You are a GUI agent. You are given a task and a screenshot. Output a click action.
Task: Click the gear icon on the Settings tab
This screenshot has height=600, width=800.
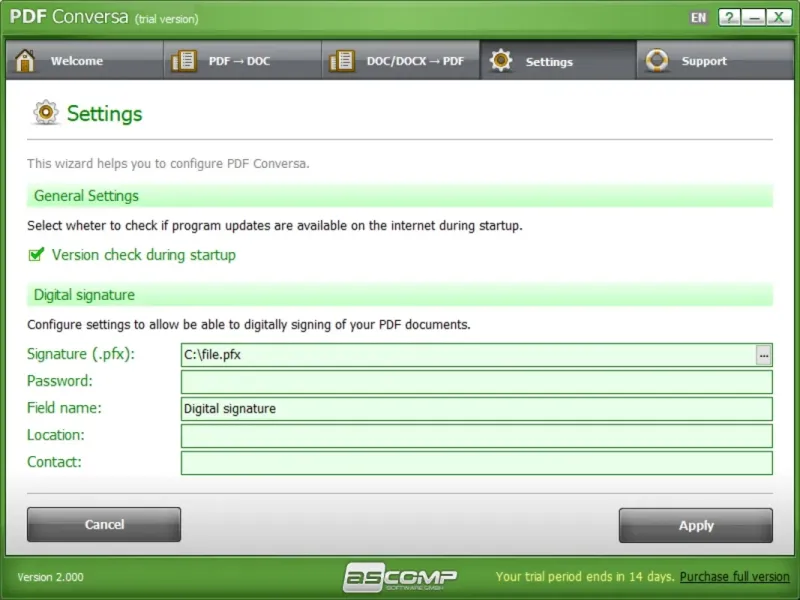tap(501, 61)
